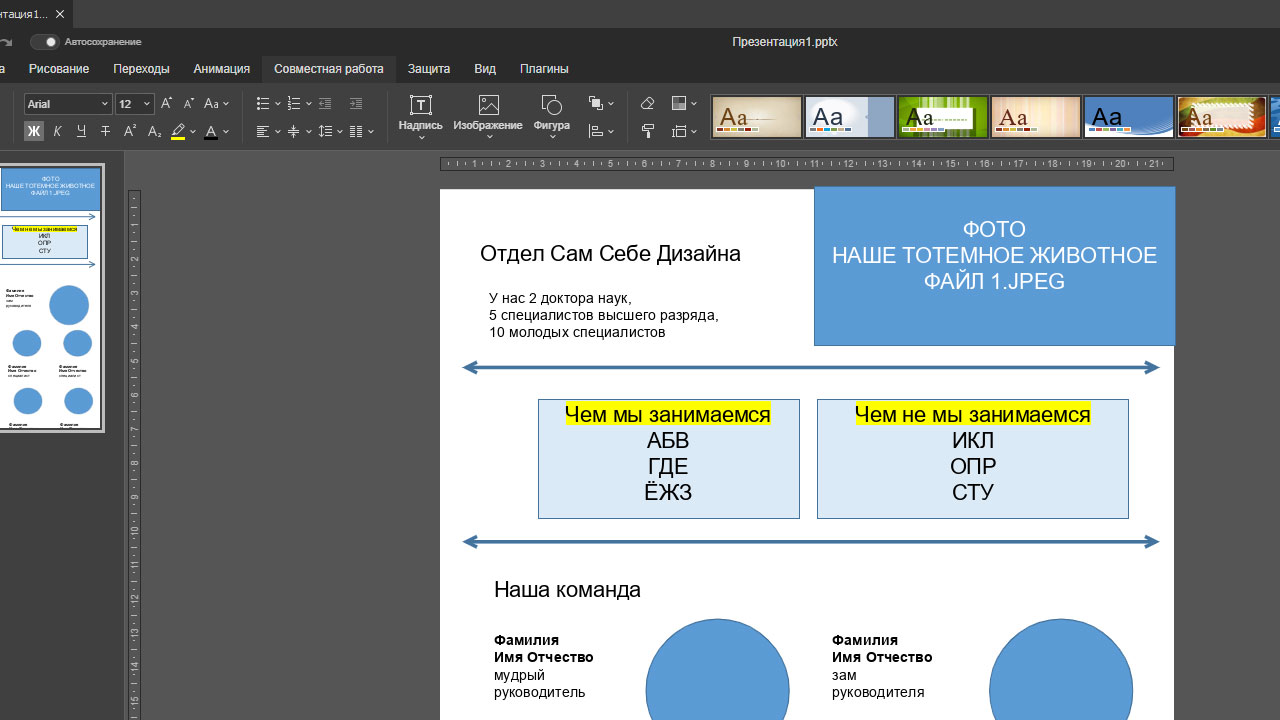The image size is (1280, 720).
Task: Close the presentation document tab
Action: [60, 14]
